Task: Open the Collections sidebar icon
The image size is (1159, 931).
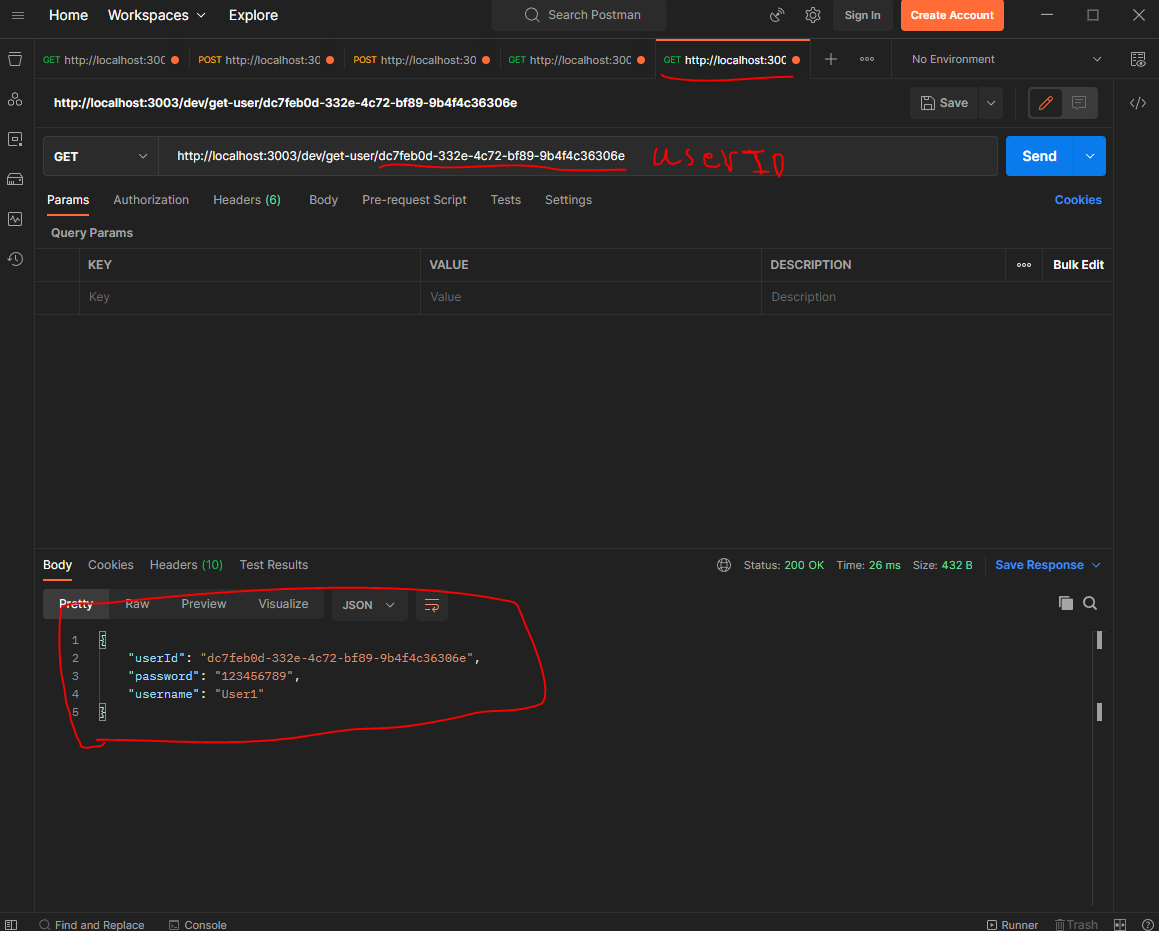Action: coord(15,59)
